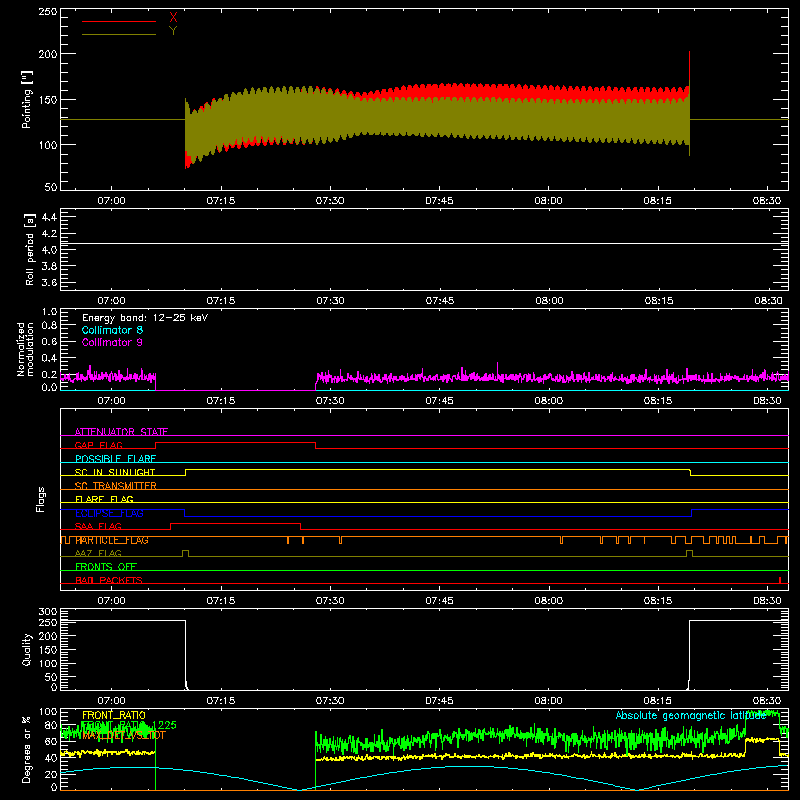Click the Normalized modulation axis title

[25, 349]
